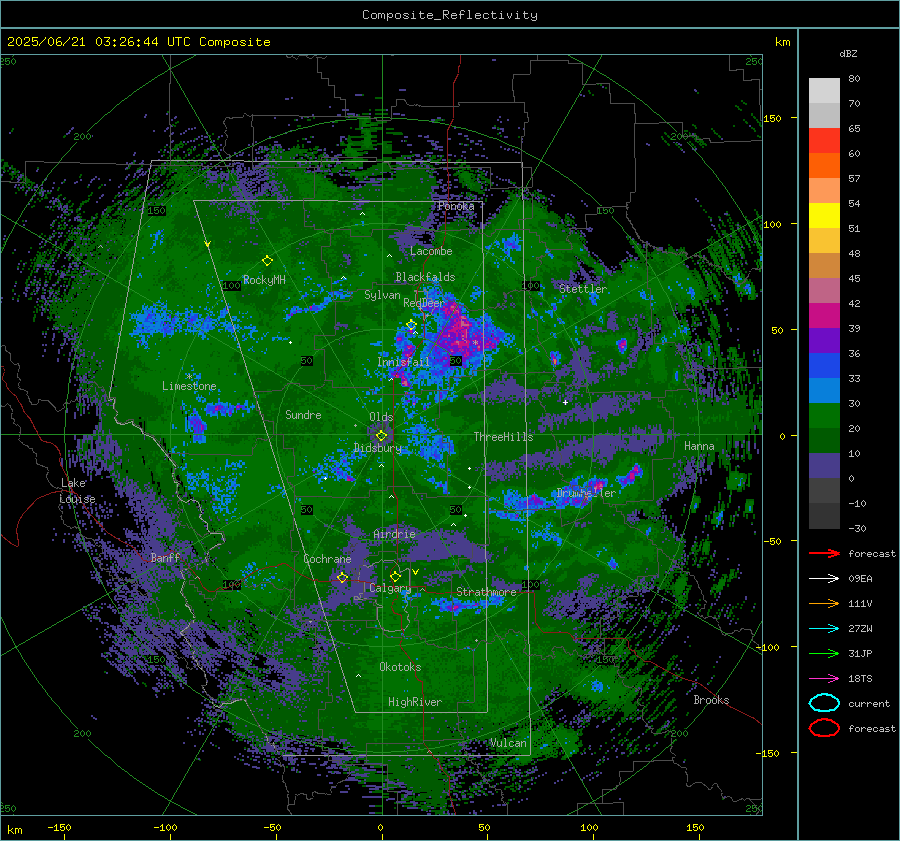Select the cyan 27ZW arrow icon
900x841 pixels.
pyautogui.click(x=824, y=629)
